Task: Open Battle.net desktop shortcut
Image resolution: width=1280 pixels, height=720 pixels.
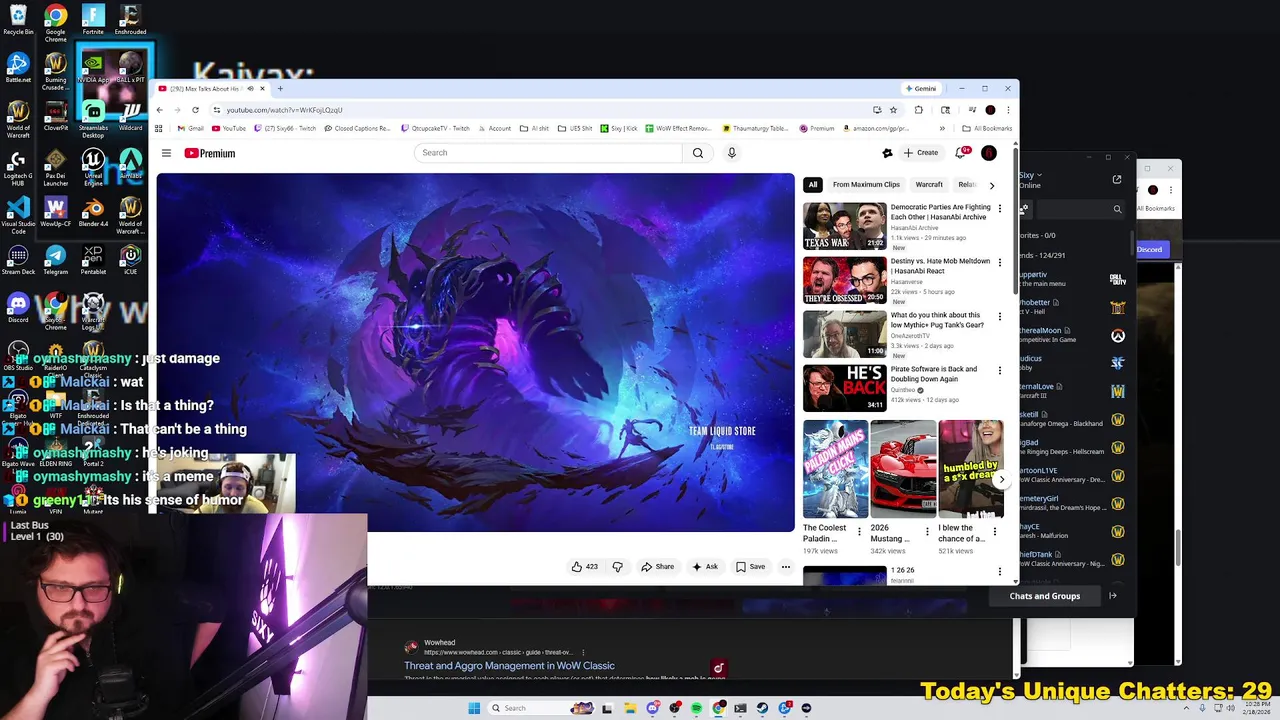Action: pyautogui.click(x=18, y=69)
